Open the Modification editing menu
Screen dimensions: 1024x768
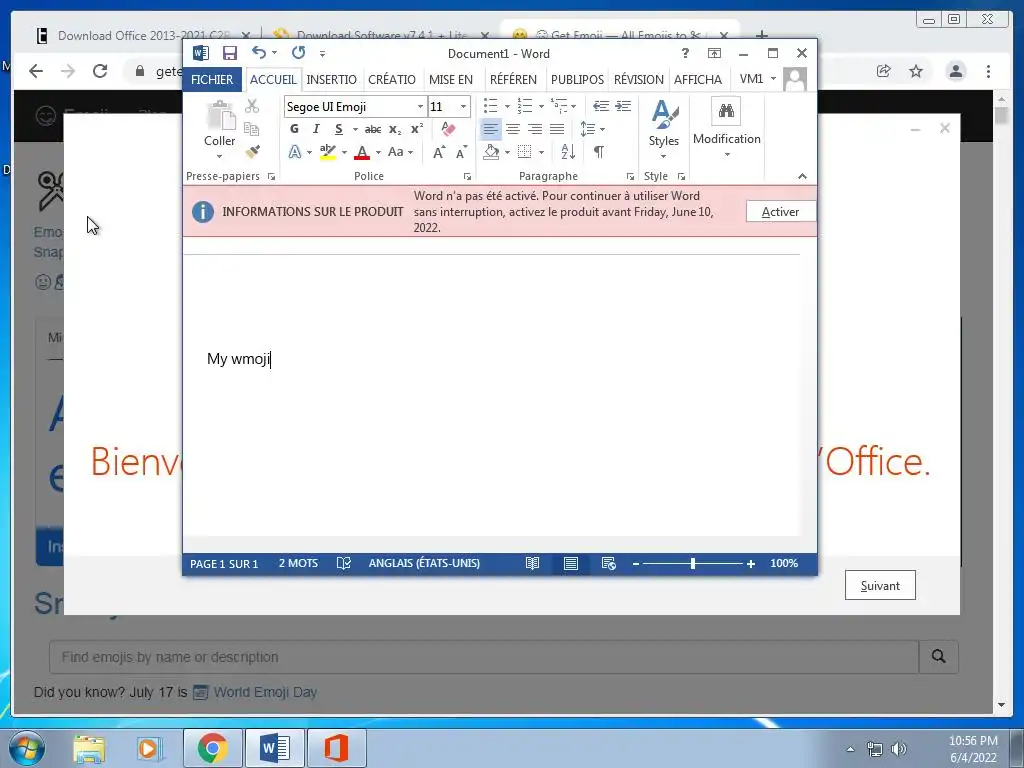point(726,129)
